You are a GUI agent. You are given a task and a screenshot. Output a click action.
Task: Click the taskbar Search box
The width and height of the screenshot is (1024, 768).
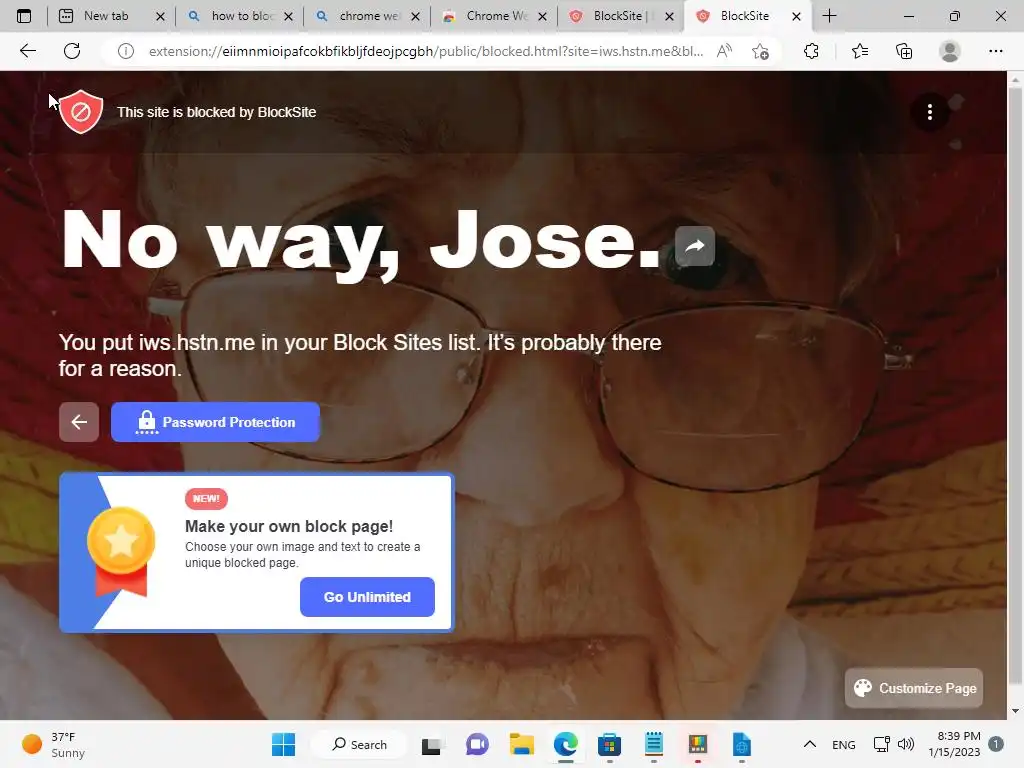pos(359,744)
